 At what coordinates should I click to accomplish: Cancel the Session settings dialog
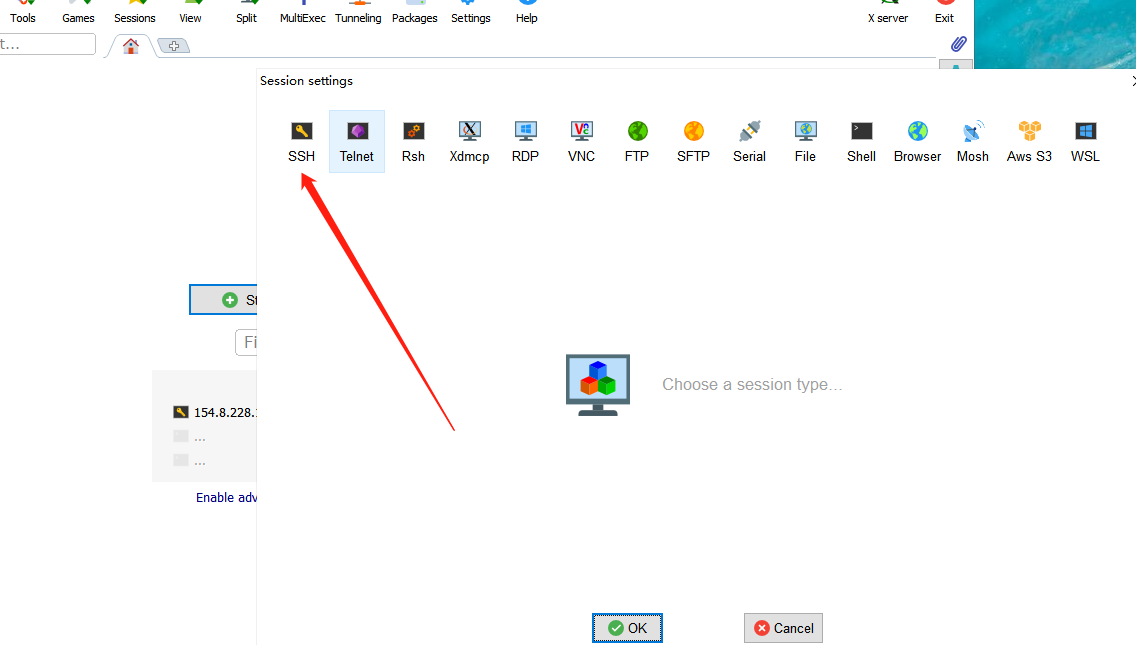pyautogui.click(x=783, y=628)
